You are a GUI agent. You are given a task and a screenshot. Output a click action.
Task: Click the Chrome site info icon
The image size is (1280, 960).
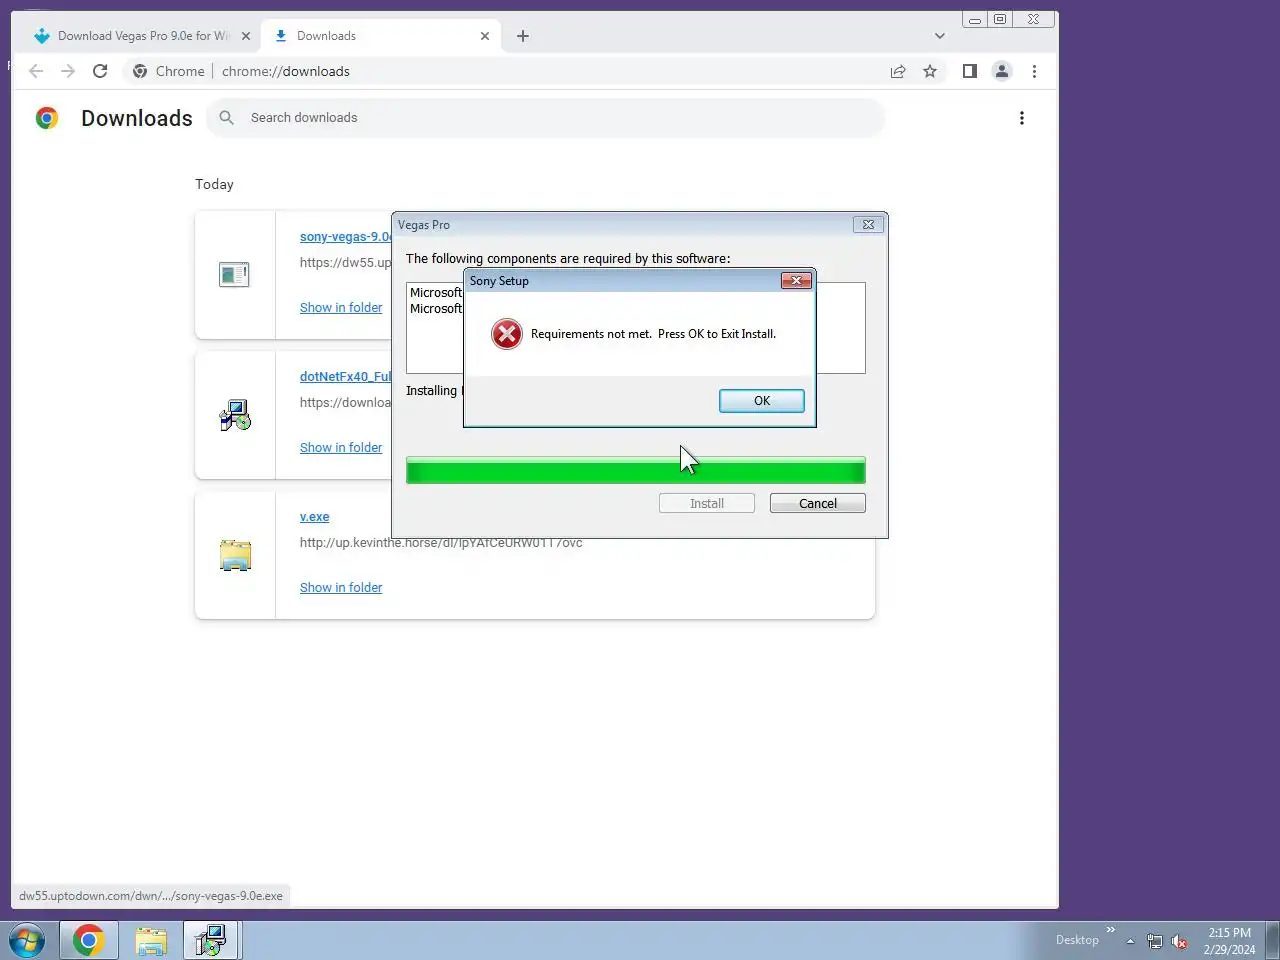(x=140, y=71)
